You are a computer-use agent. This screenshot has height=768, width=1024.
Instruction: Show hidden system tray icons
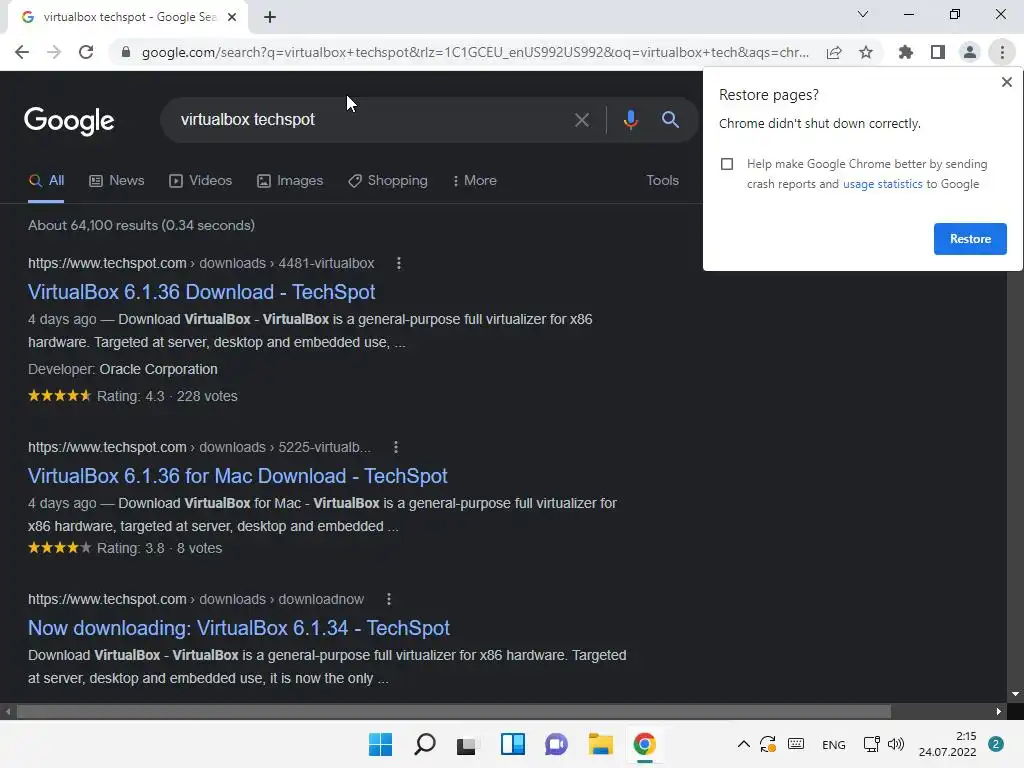click(743, 744)
